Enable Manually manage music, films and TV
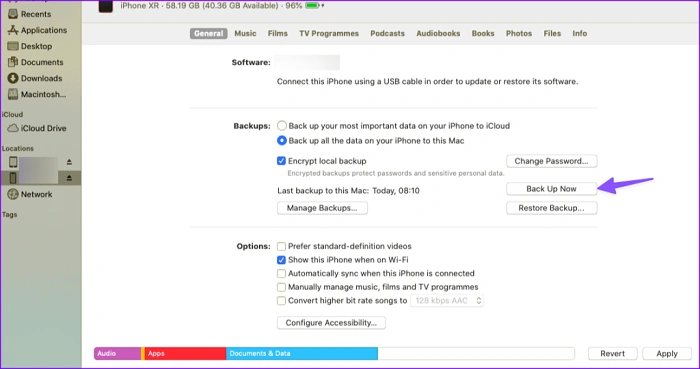 (281, 287)
